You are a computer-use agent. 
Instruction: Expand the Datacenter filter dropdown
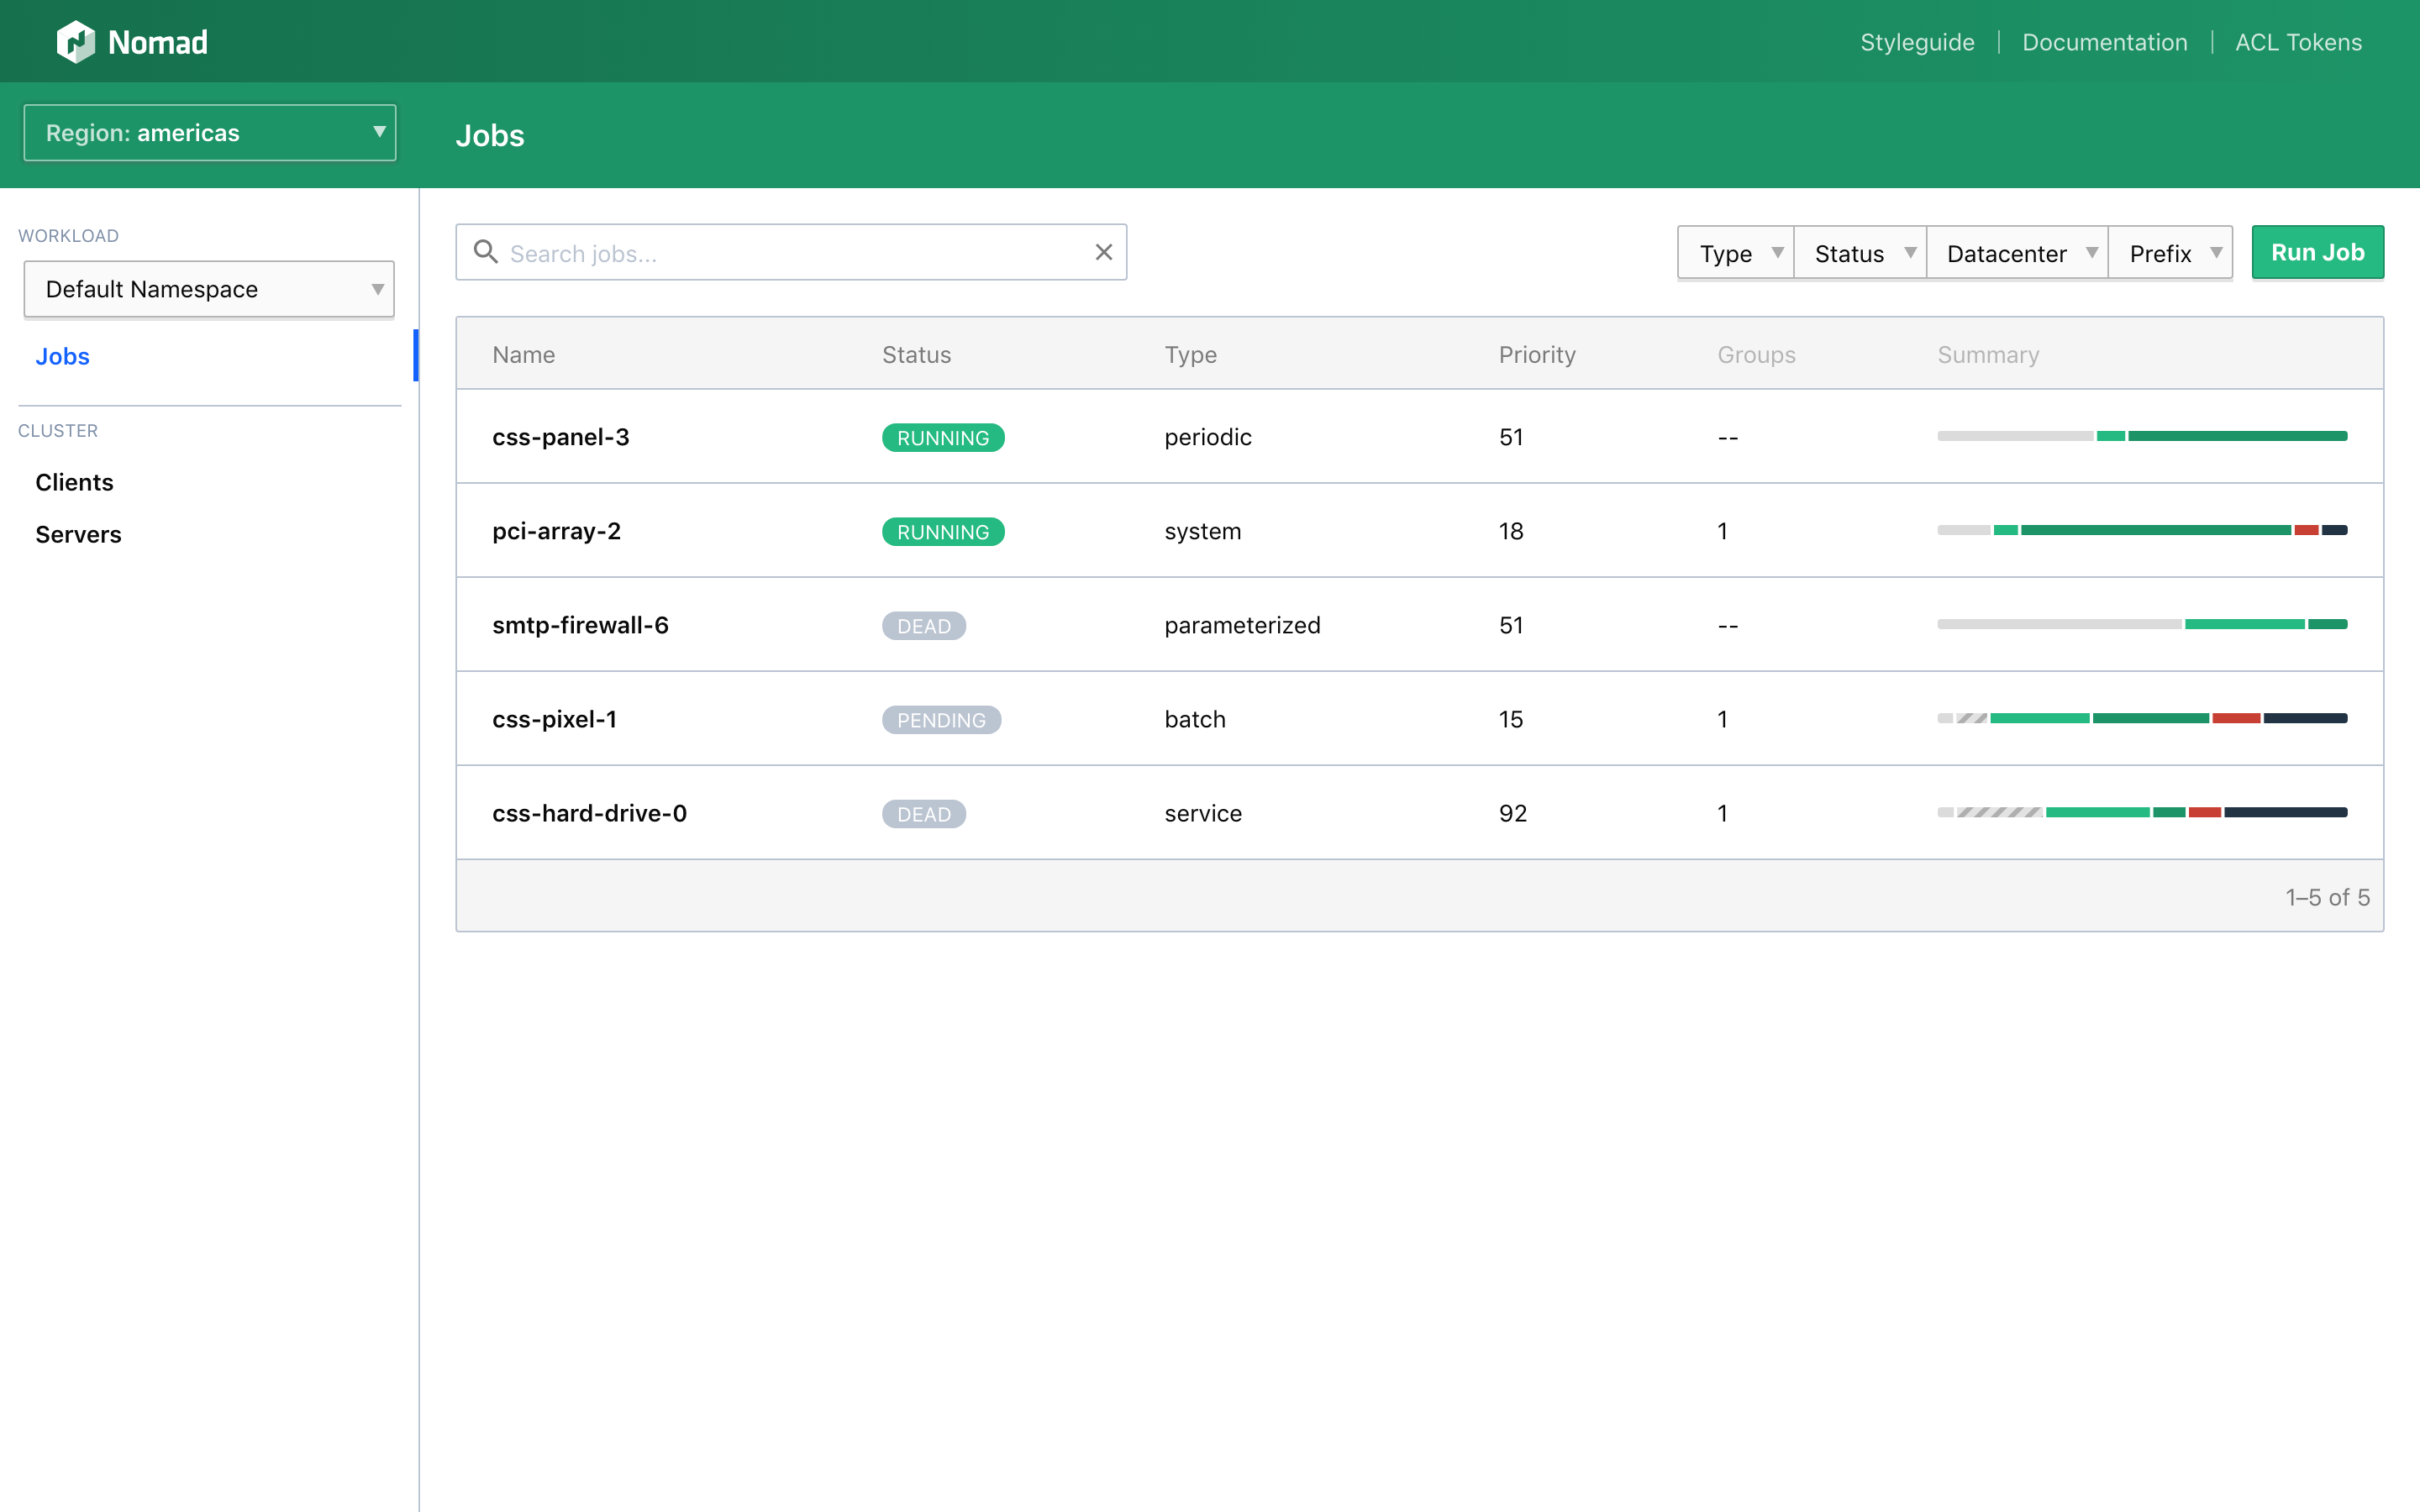(2017, 254)
